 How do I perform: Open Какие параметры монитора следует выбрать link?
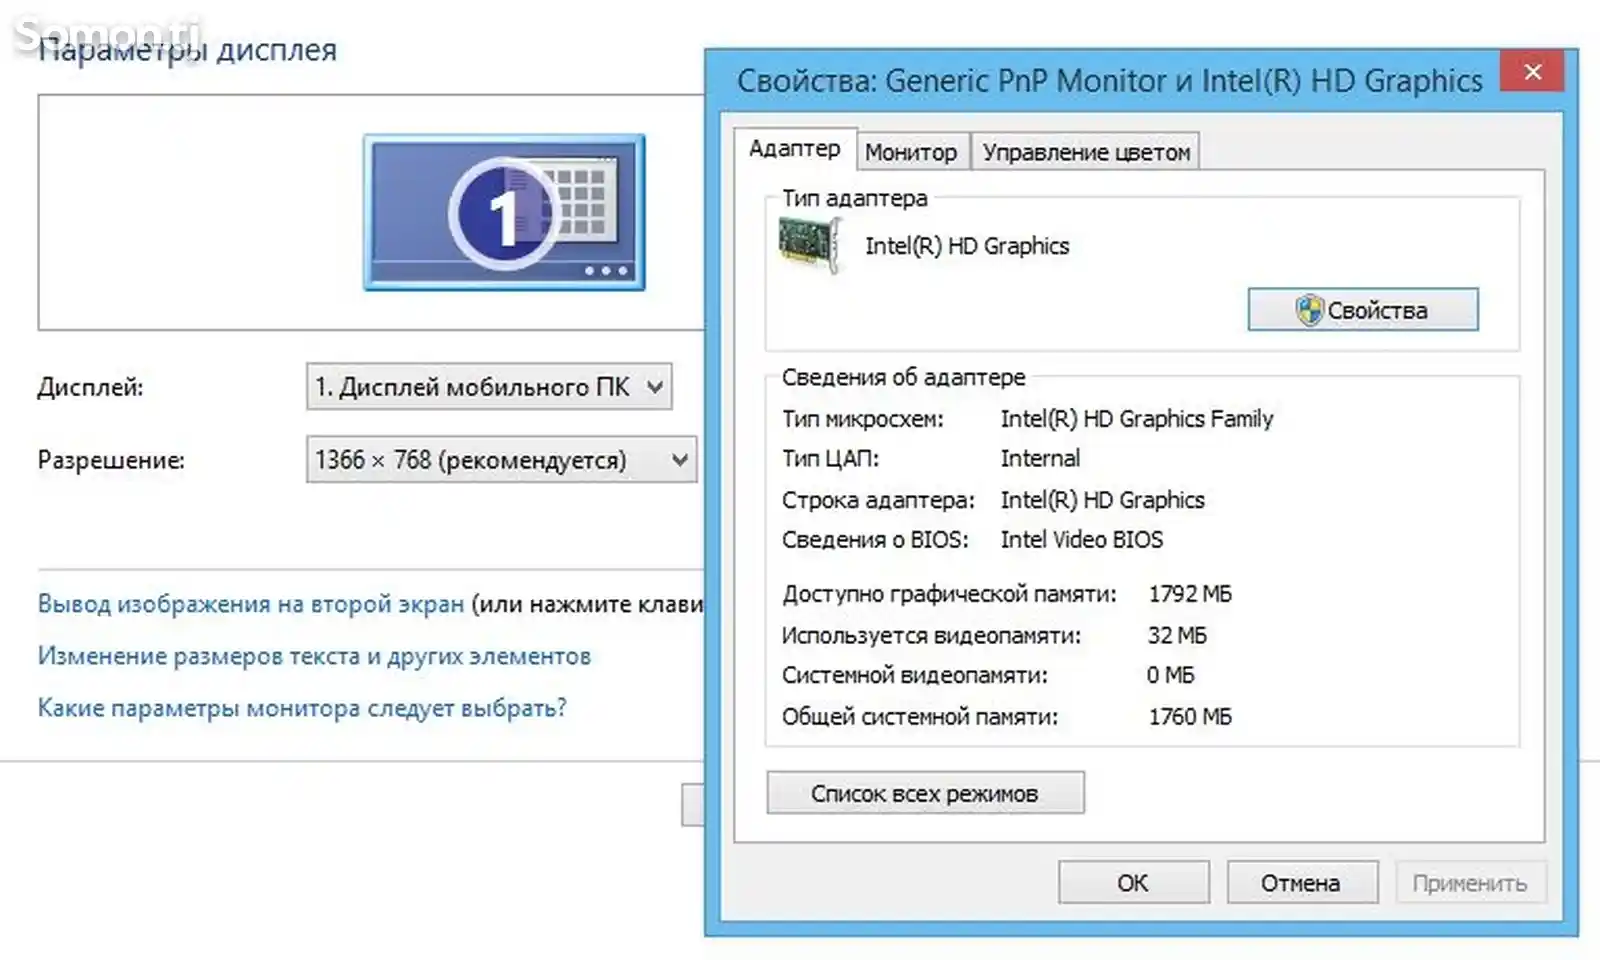point(302,708)
